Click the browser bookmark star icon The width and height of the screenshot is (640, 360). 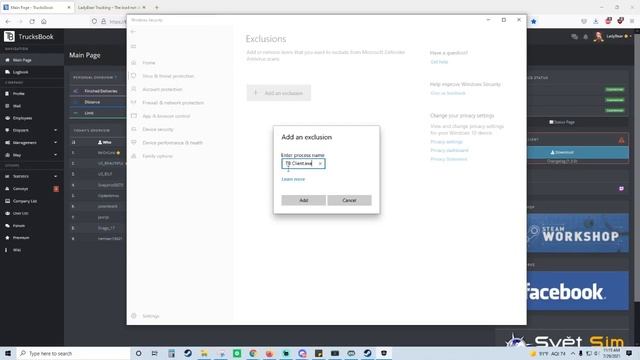[533, 21]
